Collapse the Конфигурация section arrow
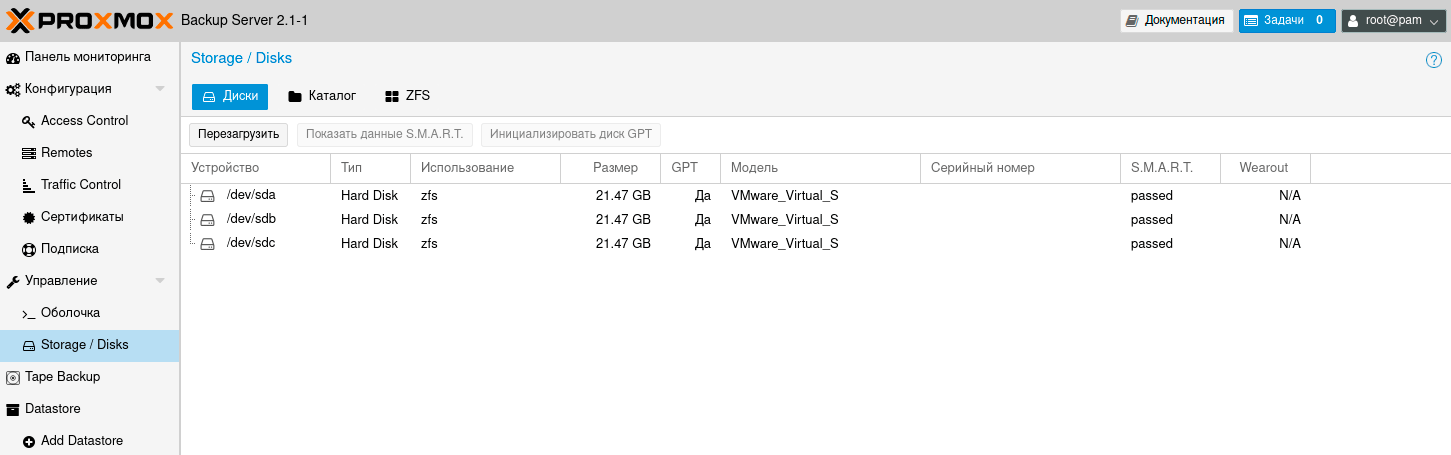 [160, 89]
